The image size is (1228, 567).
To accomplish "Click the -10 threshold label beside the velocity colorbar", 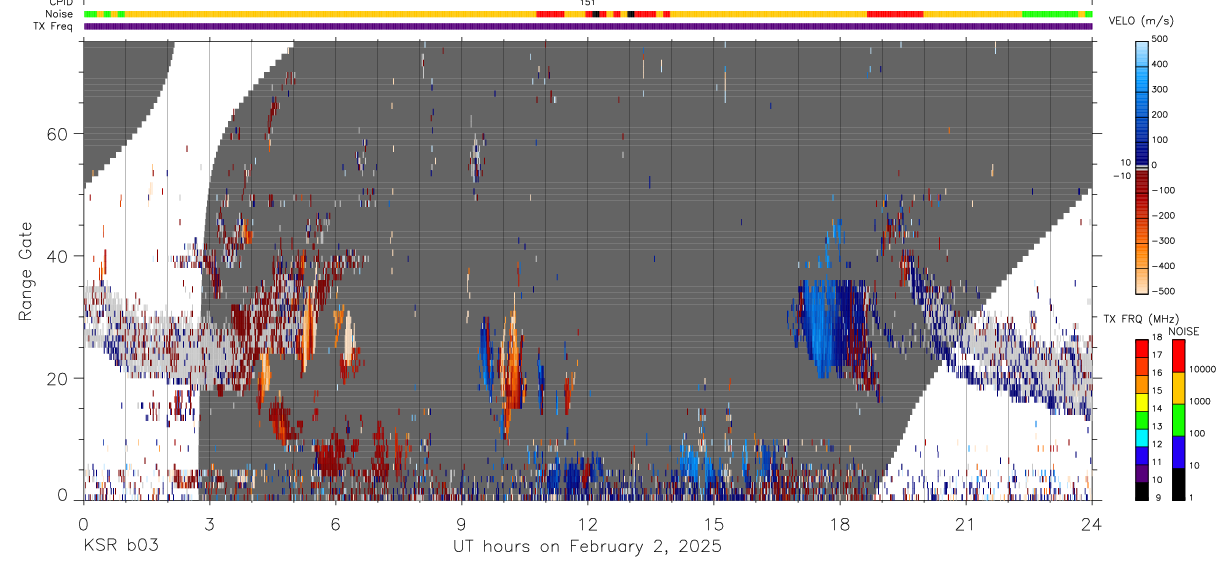I will pyautogui.click(x=1121, y=176).
